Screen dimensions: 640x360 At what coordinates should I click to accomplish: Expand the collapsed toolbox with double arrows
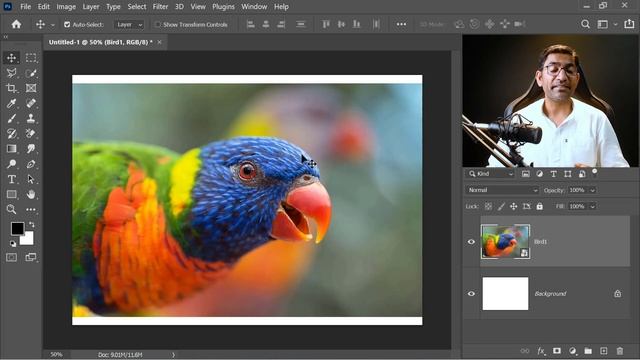point(6,37)
